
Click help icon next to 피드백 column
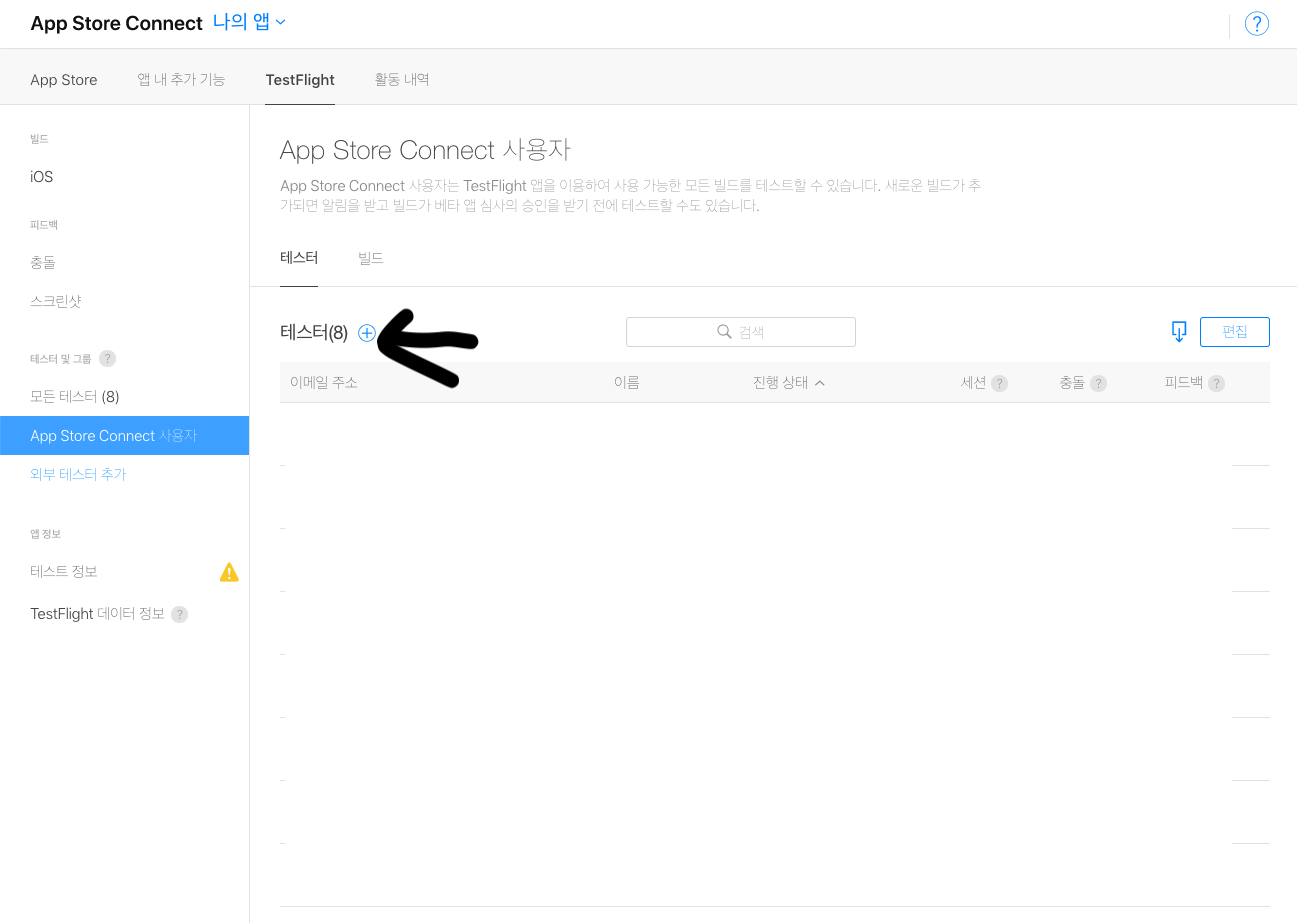(1216, 383)
